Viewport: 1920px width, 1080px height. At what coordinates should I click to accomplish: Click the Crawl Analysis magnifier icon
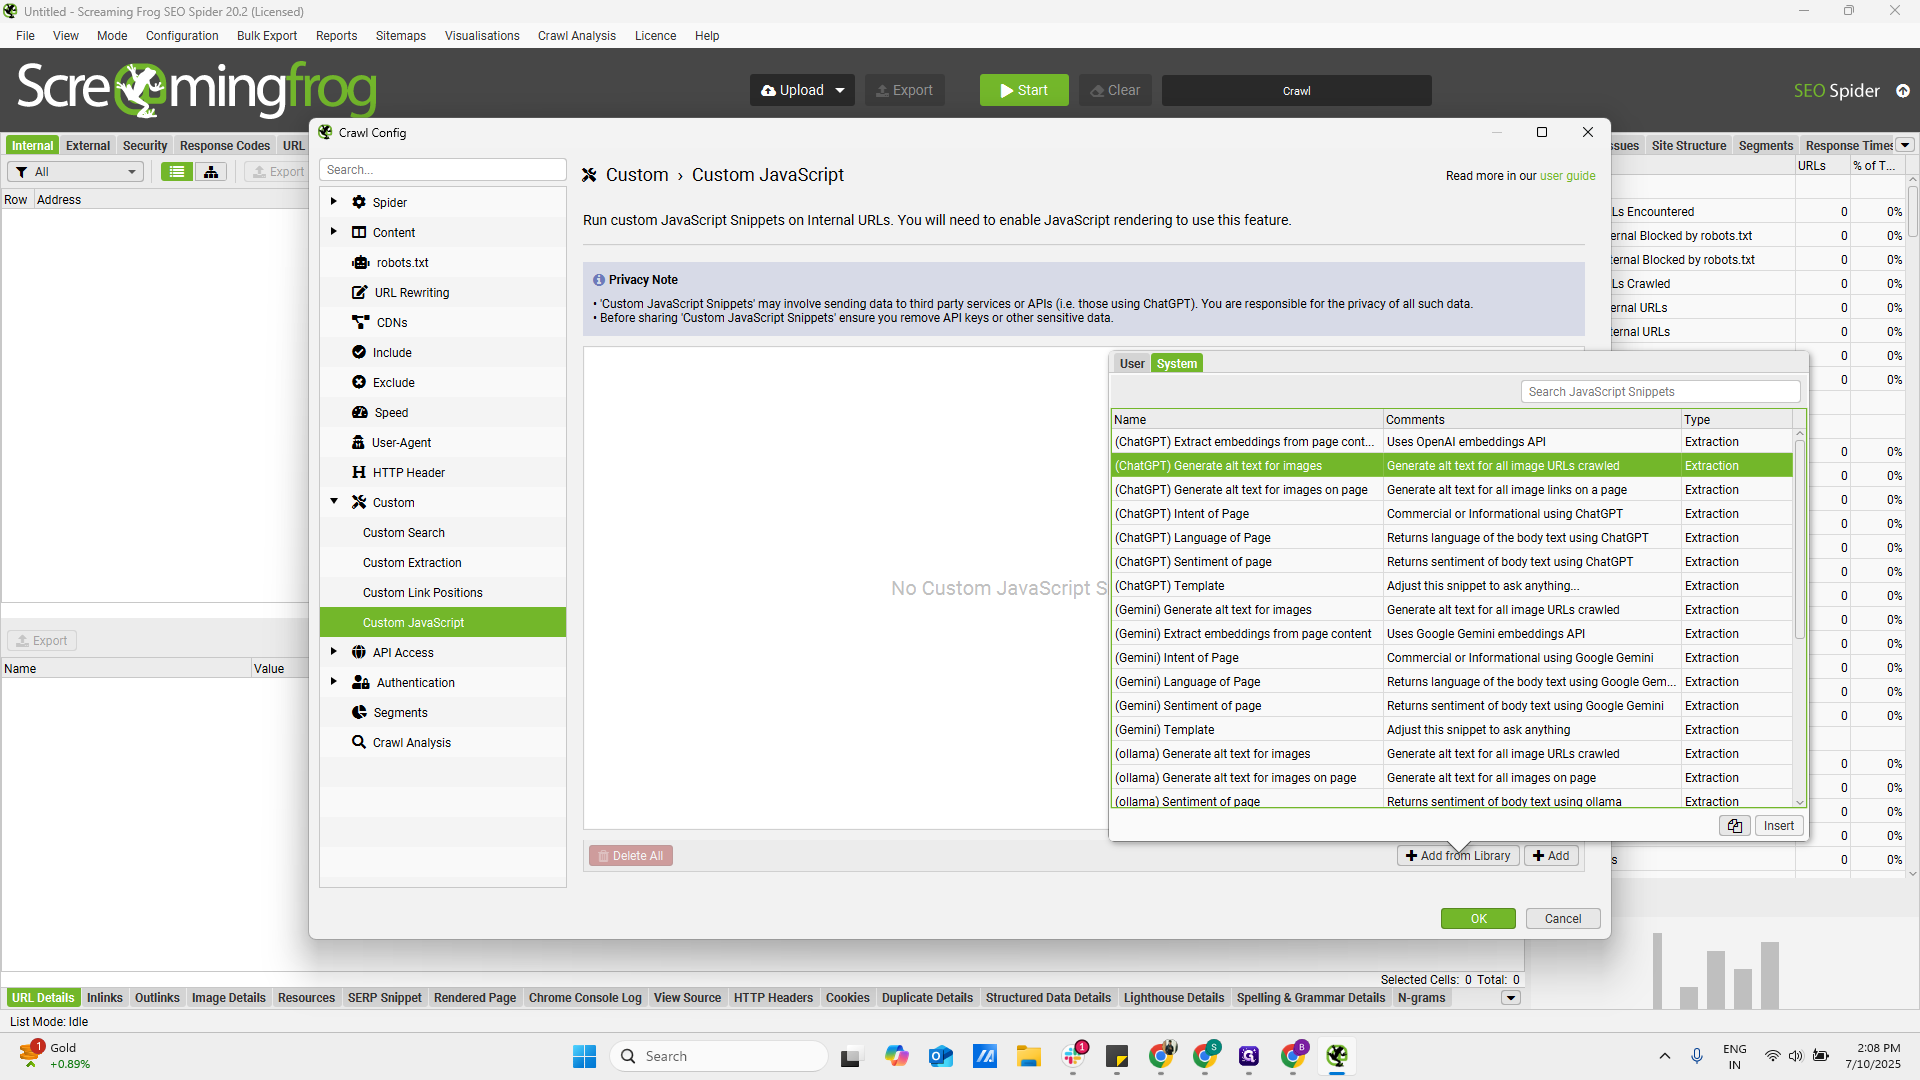click(359, 742)
